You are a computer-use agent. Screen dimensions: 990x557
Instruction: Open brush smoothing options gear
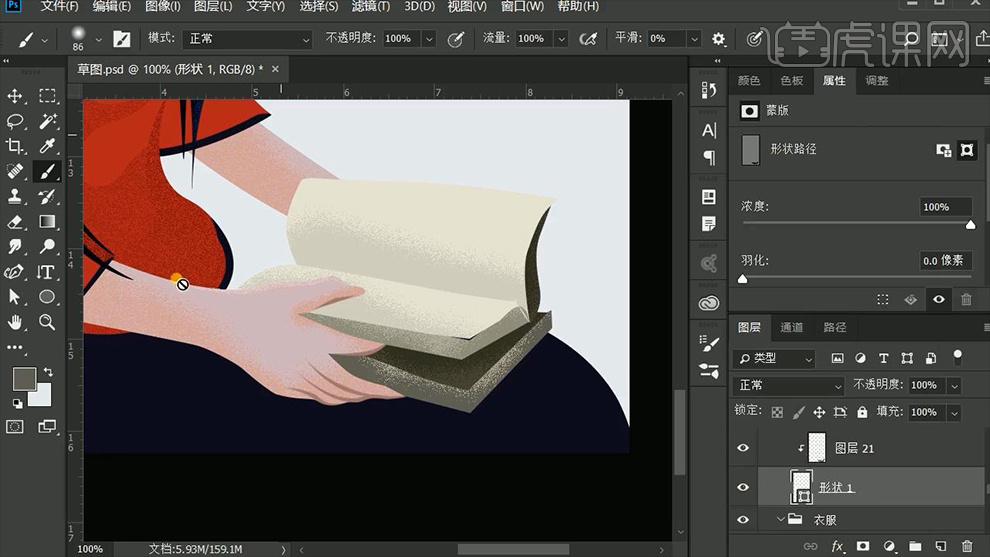coord(719,39)
